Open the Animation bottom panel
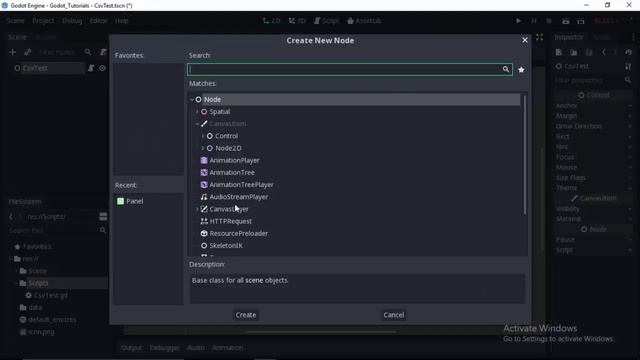 tap(227, 348)
